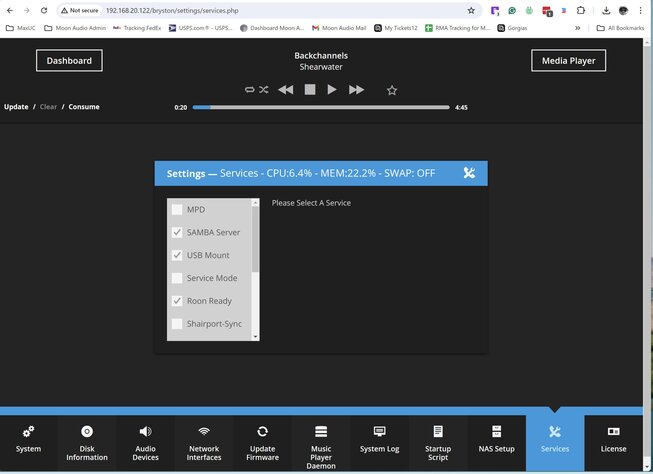Click the Not secure site badge
This screenshot has width=653, height=474.
(x=80, y=10)
